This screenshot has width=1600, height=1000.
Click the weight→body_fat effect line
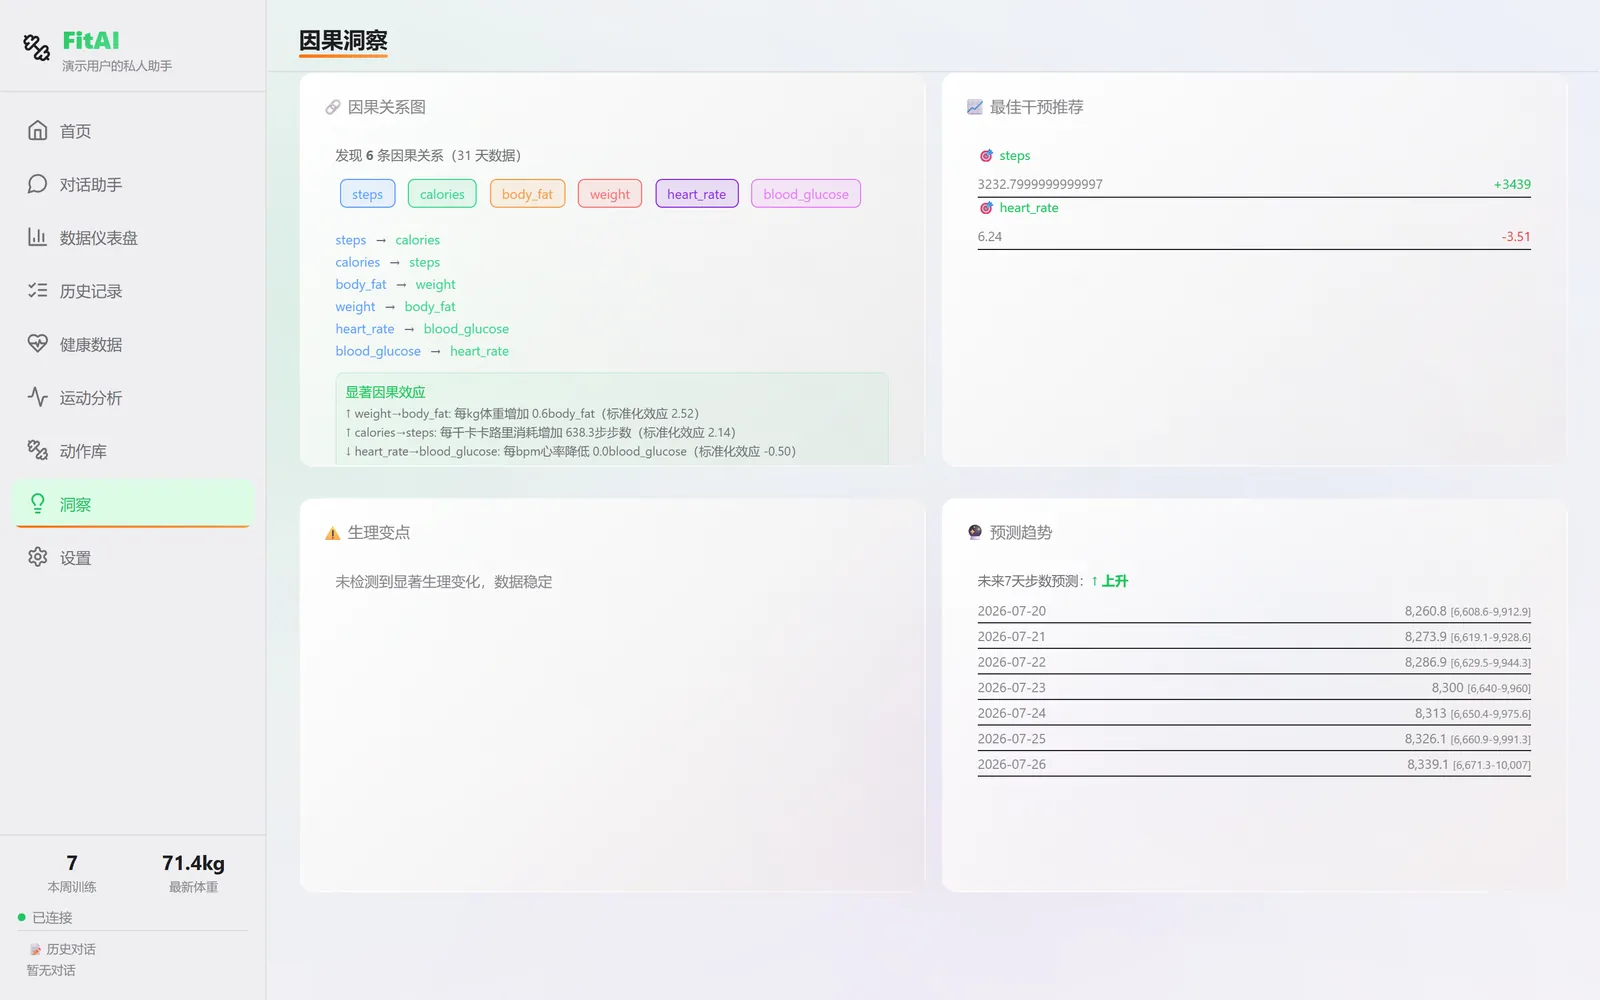pyautogui.click(x=522, y=413)
